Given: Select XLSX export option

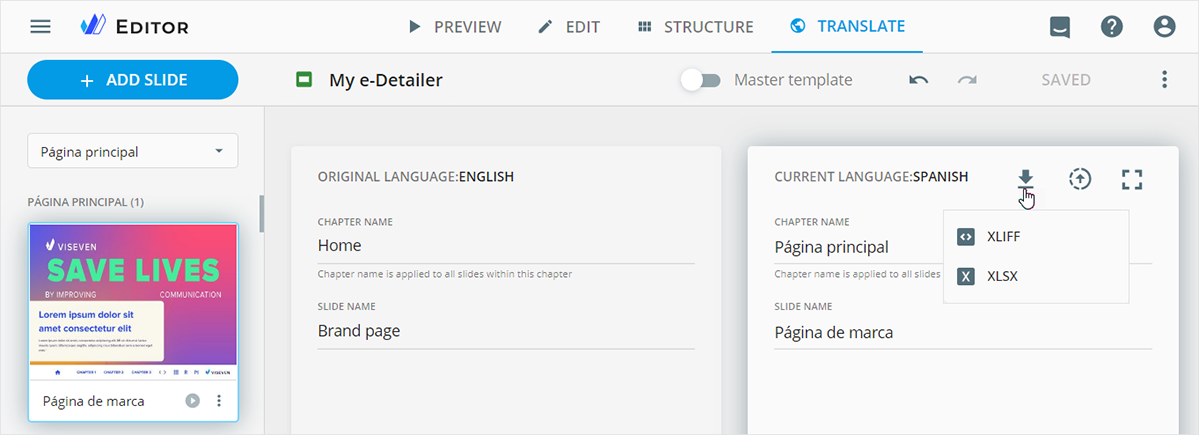Looking at the screenshot, I should tap(1001, 276).
